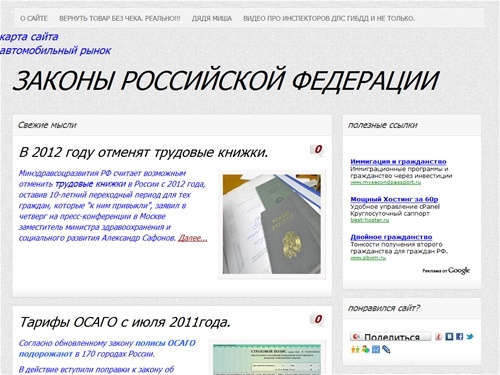Click text Иммиграционные программы и гражданство через инвестиции
500x375 pixels.
click(x=401, y=172)
